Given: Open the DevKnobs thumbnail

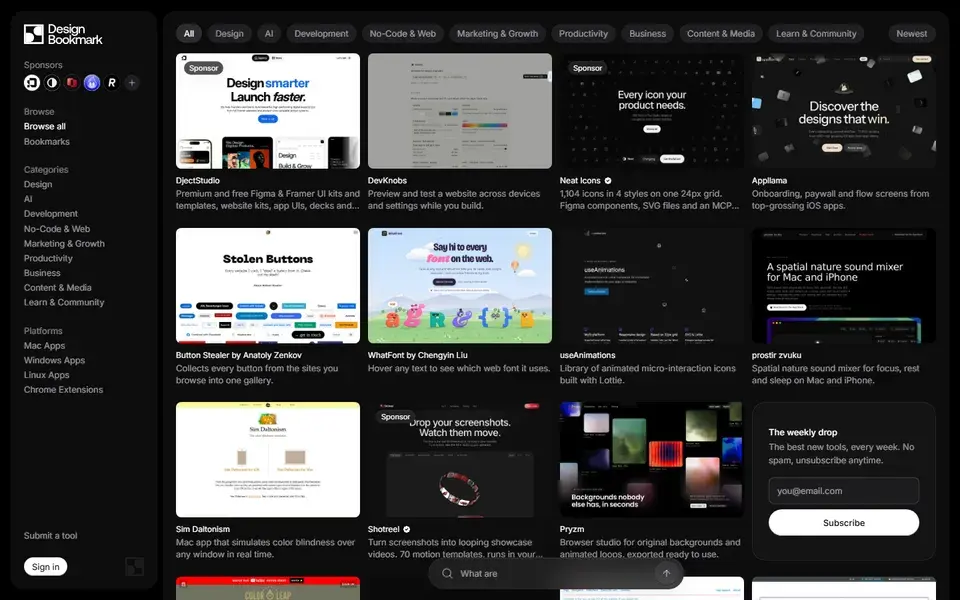Looking at the screenshot, I should point(460,111).
